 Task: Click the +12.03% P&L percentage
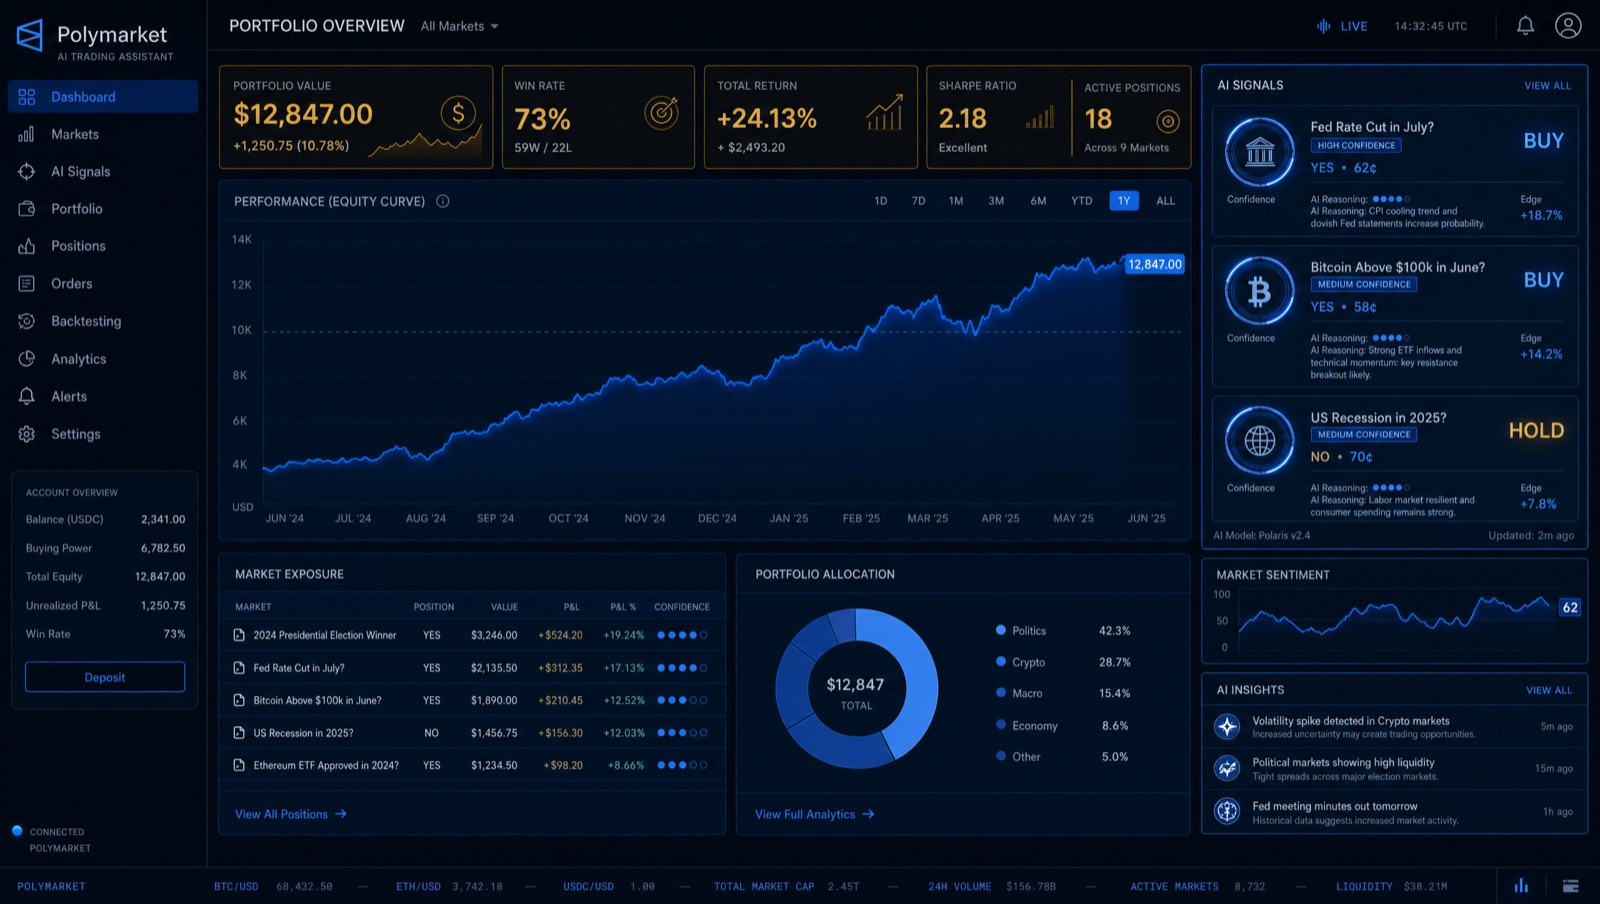tap(624, 733)
